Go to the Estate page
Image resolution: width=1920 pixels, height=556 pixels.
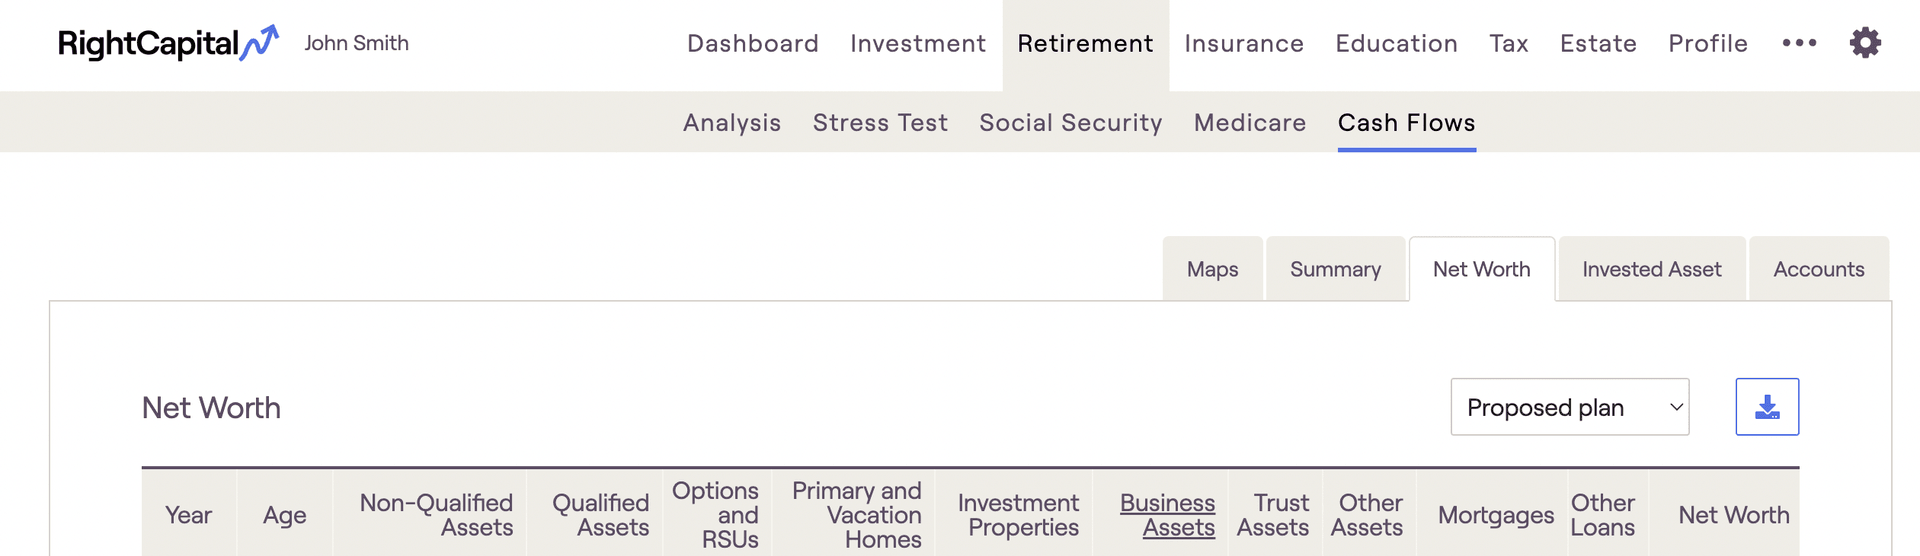[x=1598, y=44]
